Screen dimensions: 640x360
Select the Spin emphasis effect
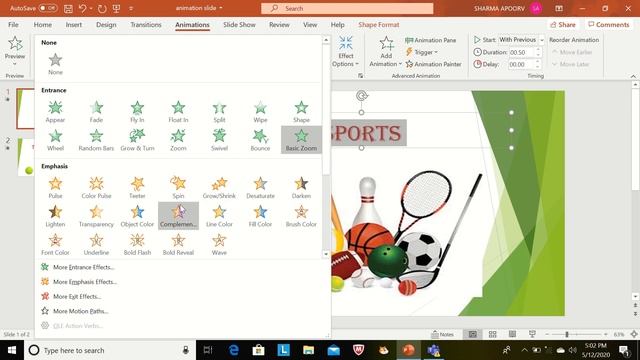[x=178, y=188]
